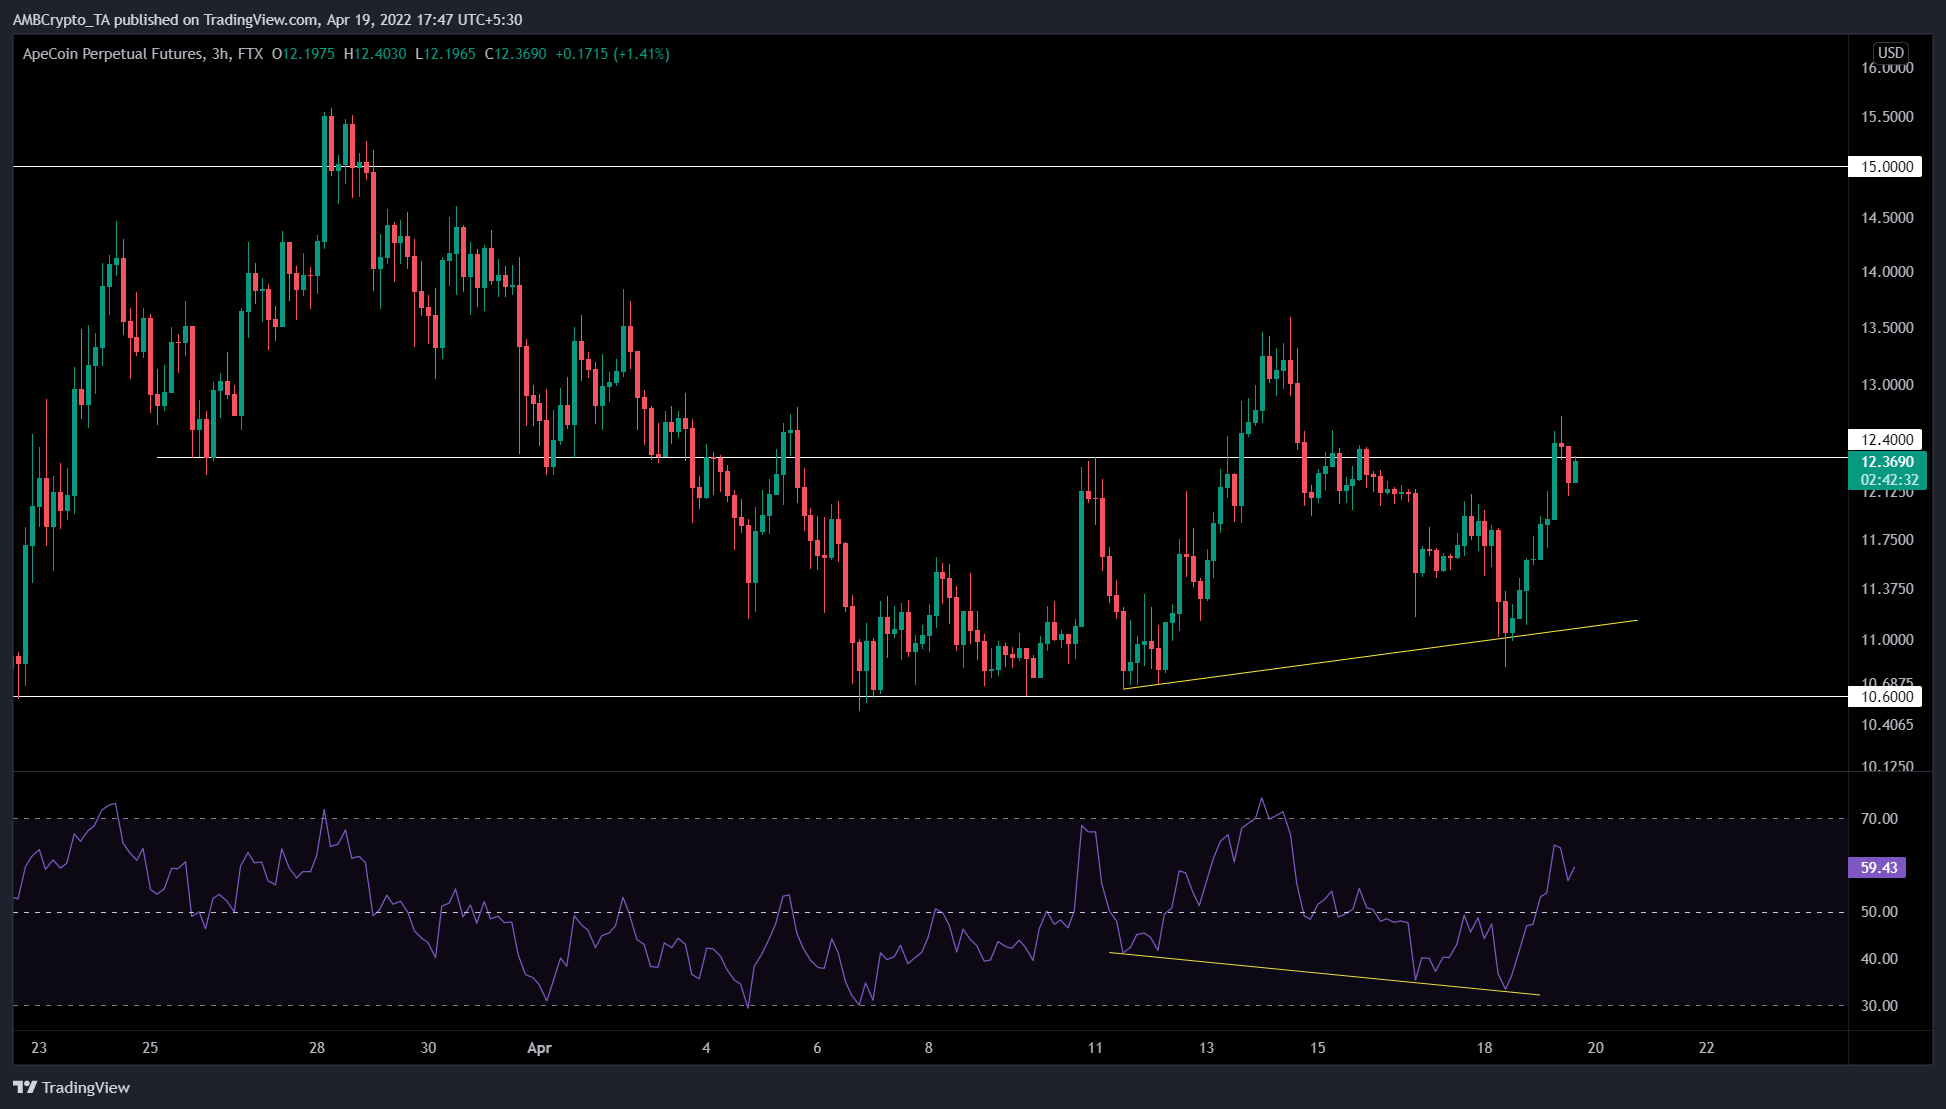Click the TradingView wordmark text
1946x1109 pixels.
(86, 1088)
